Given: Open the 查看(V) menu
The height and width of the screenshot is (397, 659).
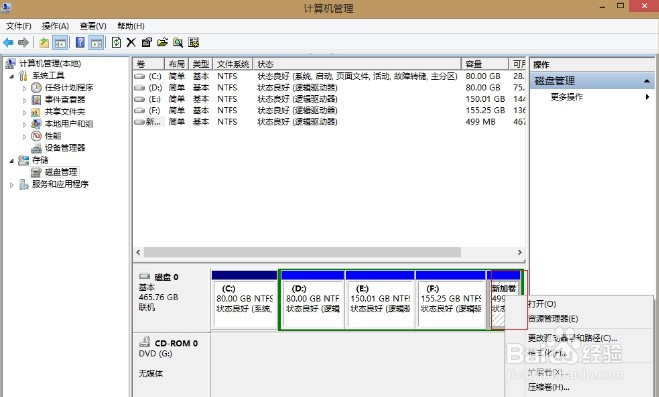Looking at the screenshot, I should 93,26.
